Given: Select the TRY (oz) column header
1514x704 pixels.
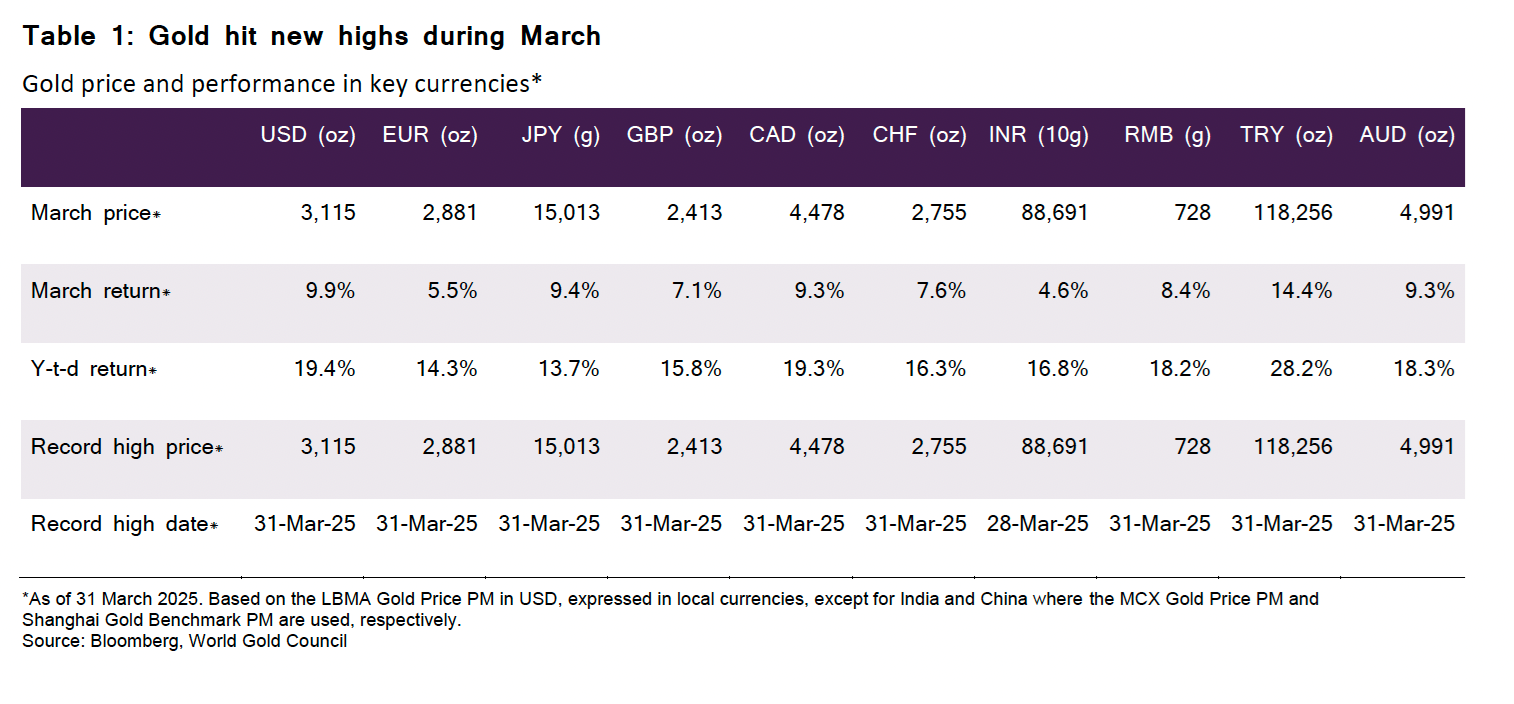Looking at the screenshot, I should pos(1286,136).
